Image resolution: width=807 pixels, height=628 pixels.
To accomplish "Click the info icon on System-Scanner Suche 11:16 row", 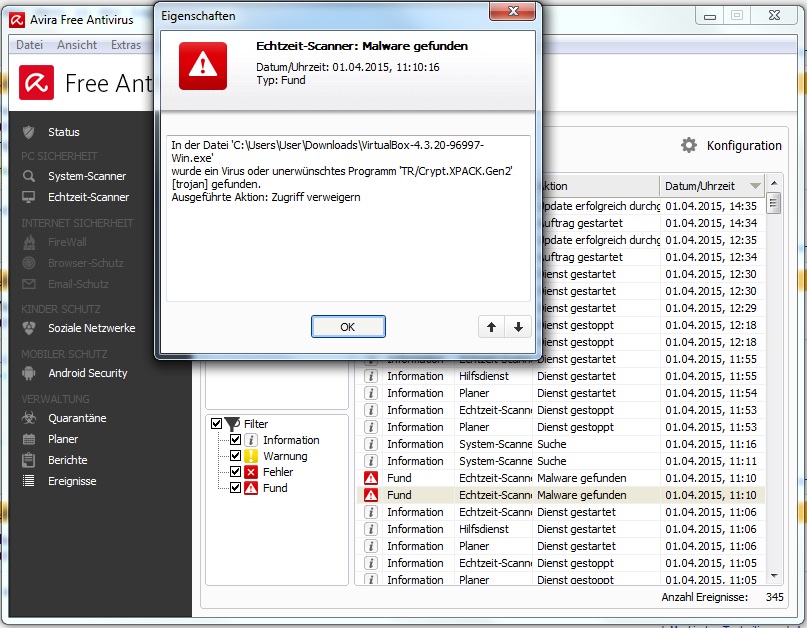I will (371, 444).
